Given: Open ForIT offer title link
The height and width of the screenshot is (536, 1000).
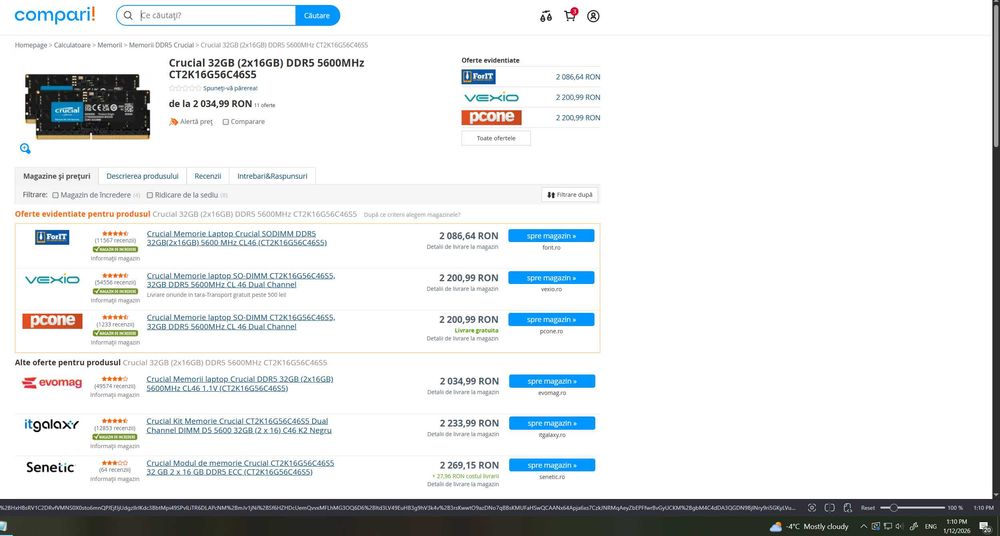Looking at the screenshot, I should pos(237,238).
